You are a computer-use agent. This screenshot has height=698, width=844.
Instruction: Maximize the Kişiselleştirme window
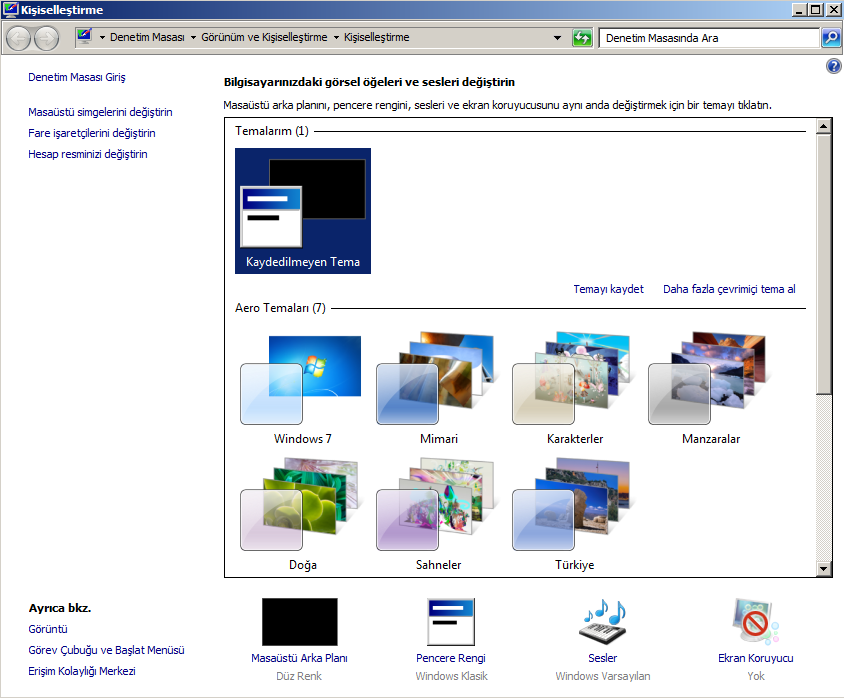(x=816, y=10)
